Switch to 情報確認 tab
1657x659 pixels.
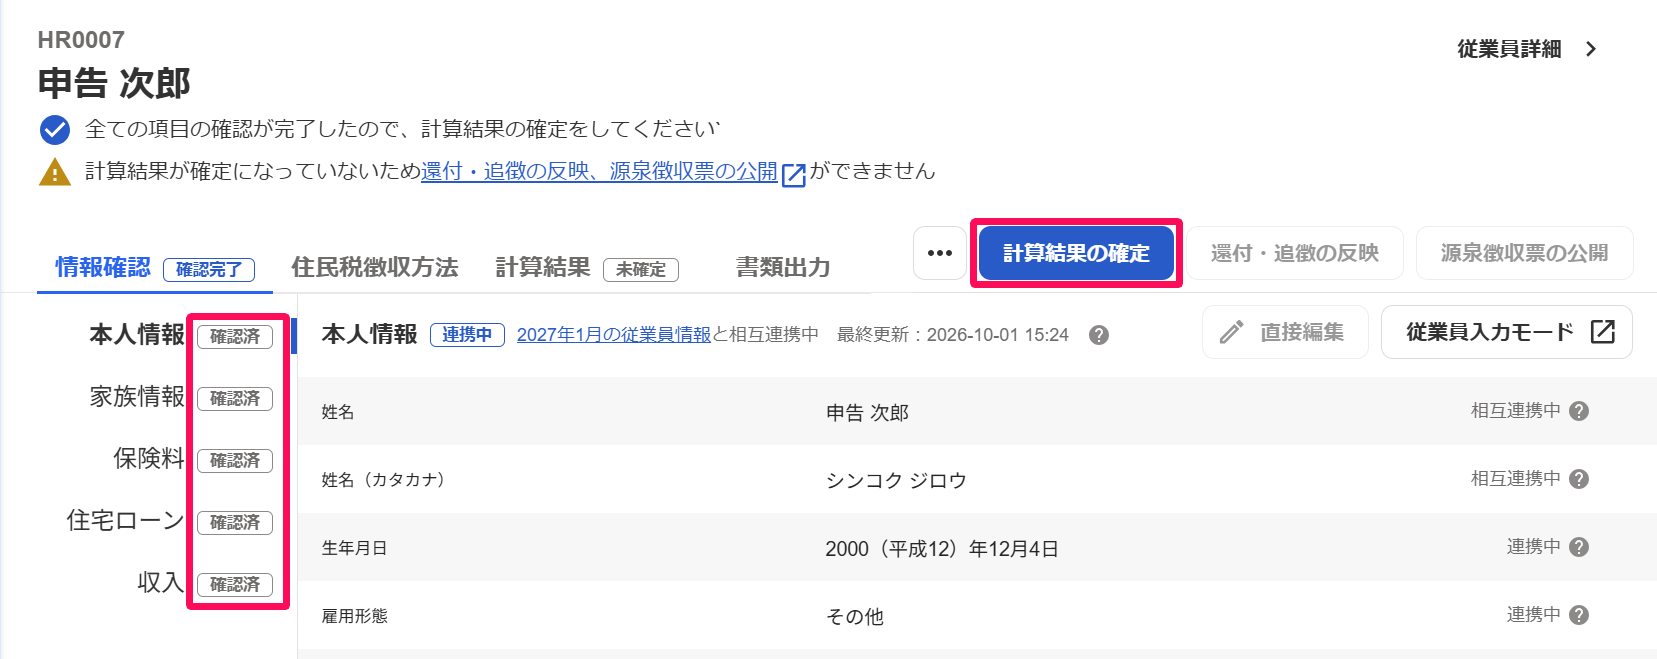pyautogui.click(x=103, y=268)
